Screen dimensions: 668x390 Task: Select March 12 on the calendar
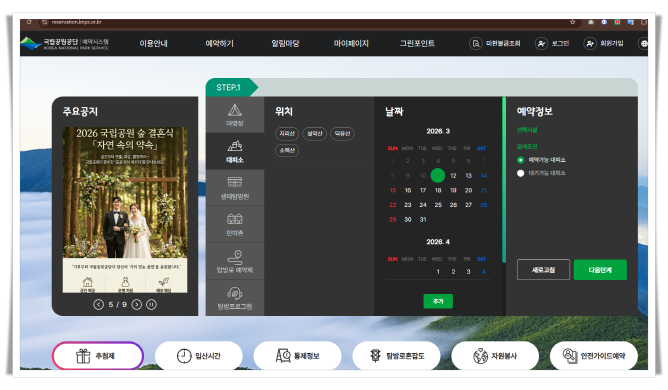(453, 176)
